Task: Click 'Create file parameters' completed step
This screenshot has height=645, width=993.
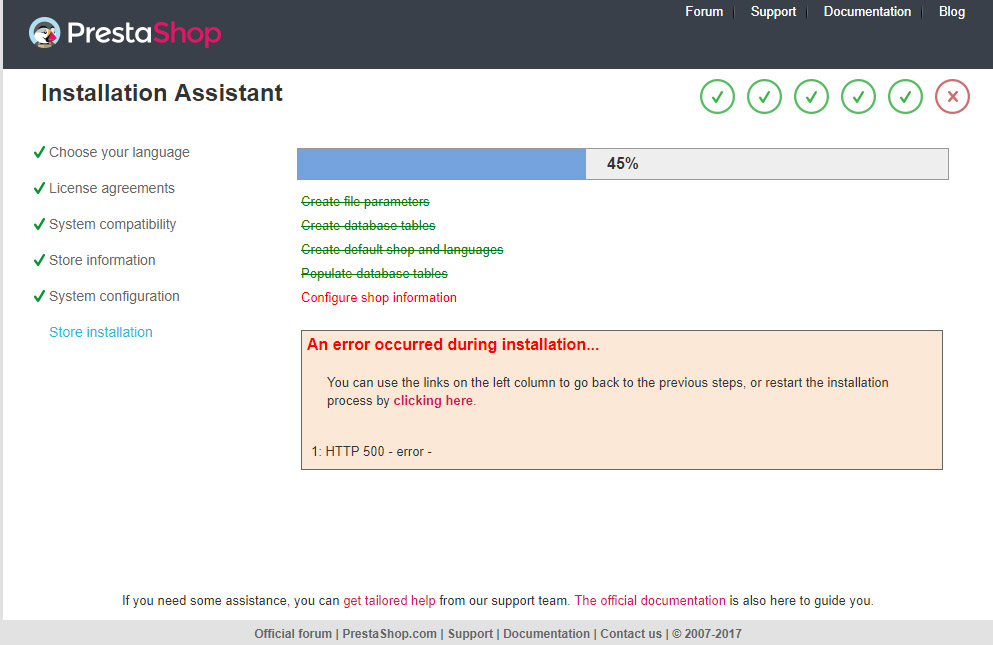Action: coord(365,201)
